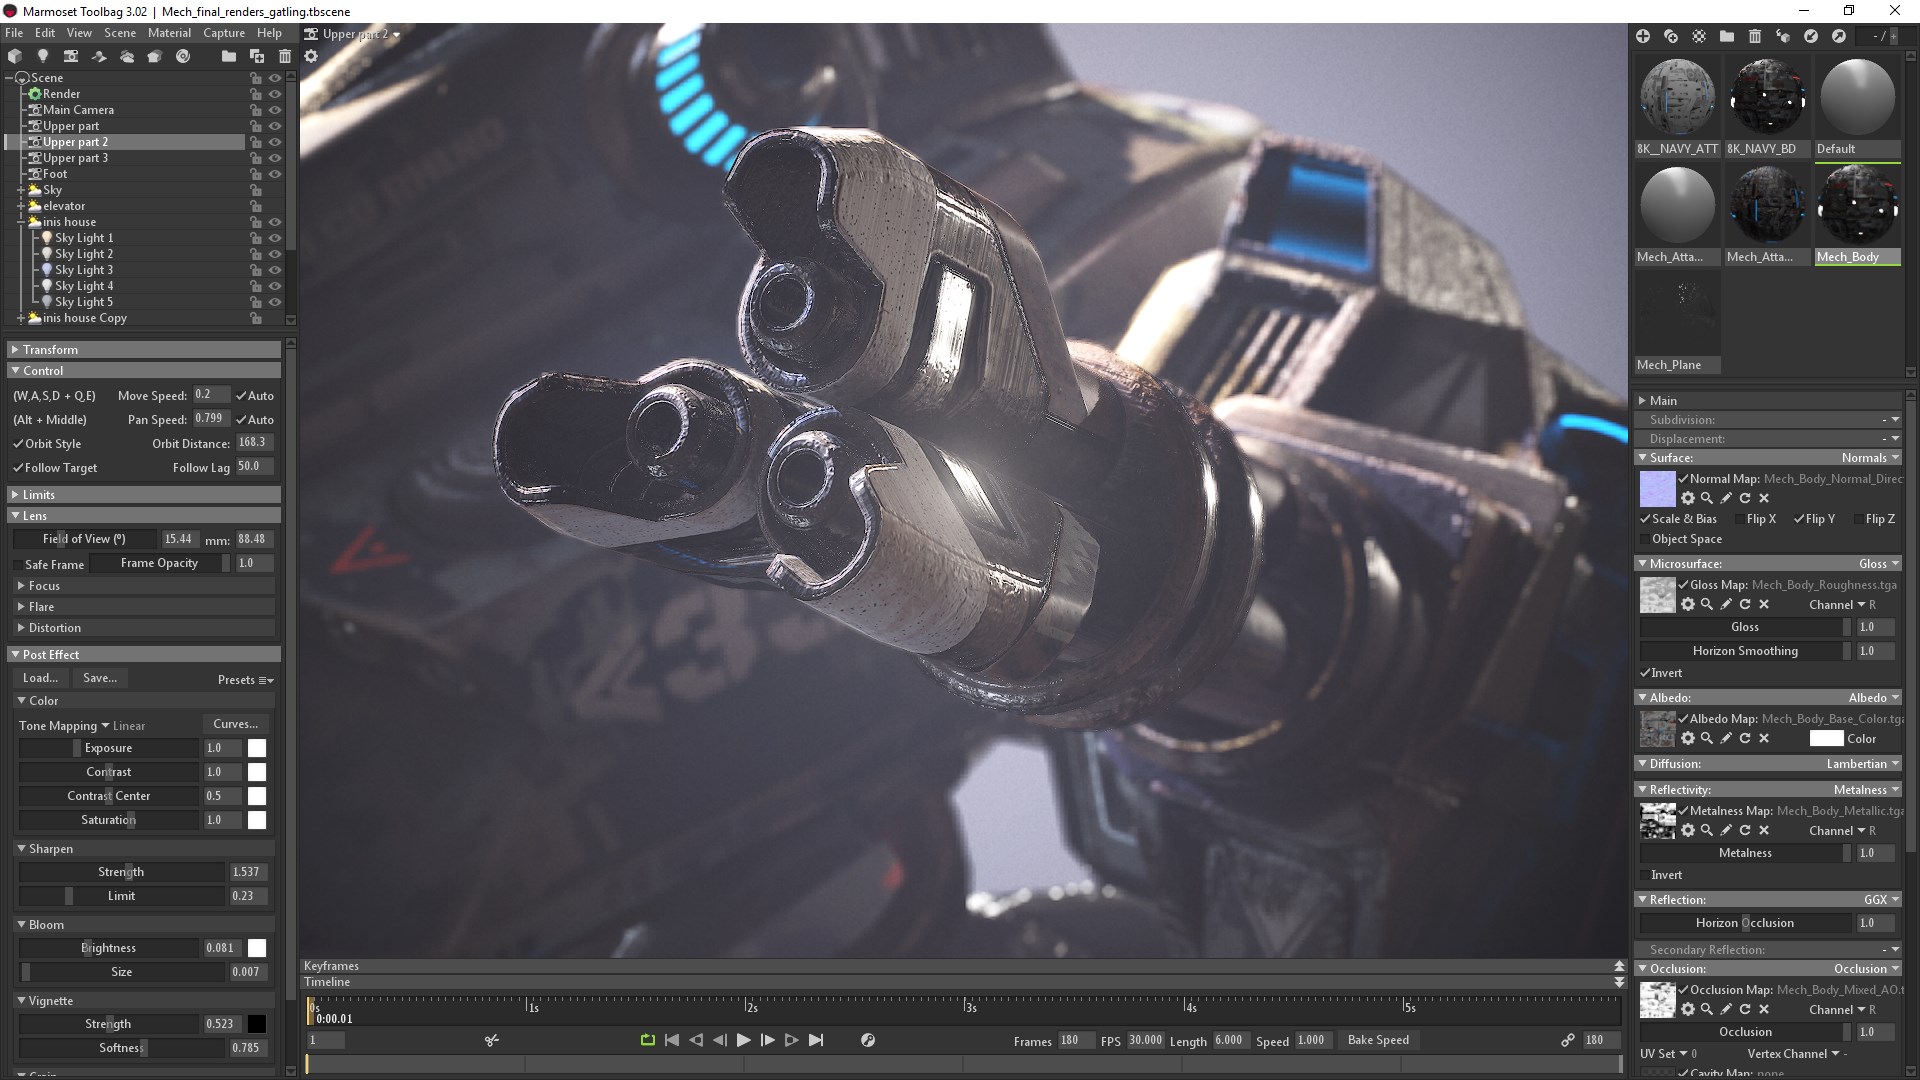Hide the Foot object in the scene tree

[x=275, y=174]
